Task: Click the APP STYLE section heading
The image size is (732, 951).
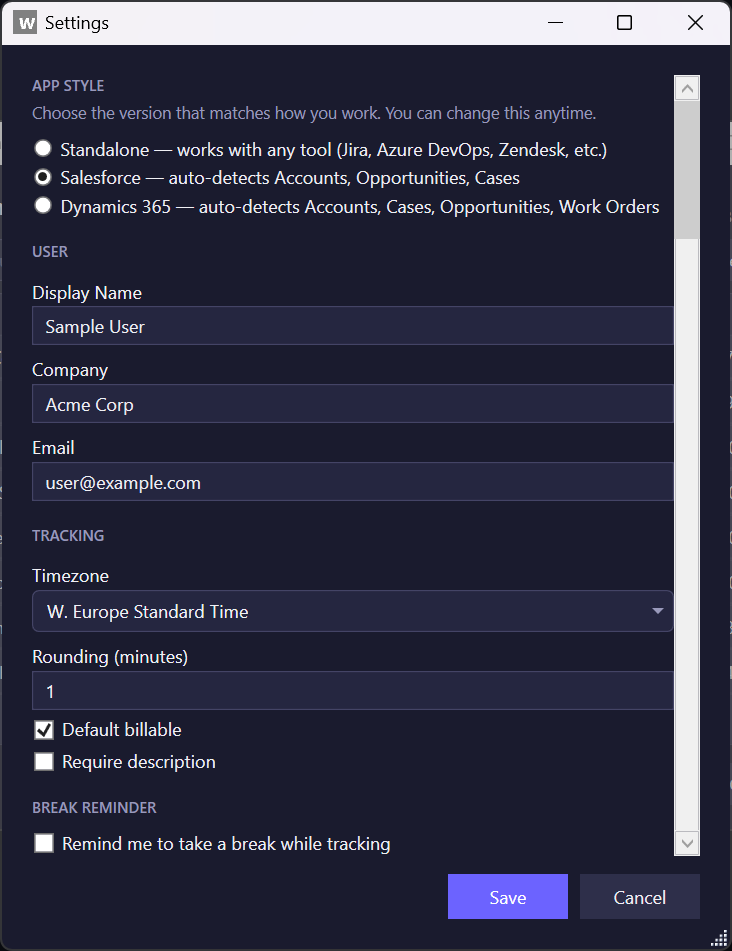Action: click(x=68, y=86)
